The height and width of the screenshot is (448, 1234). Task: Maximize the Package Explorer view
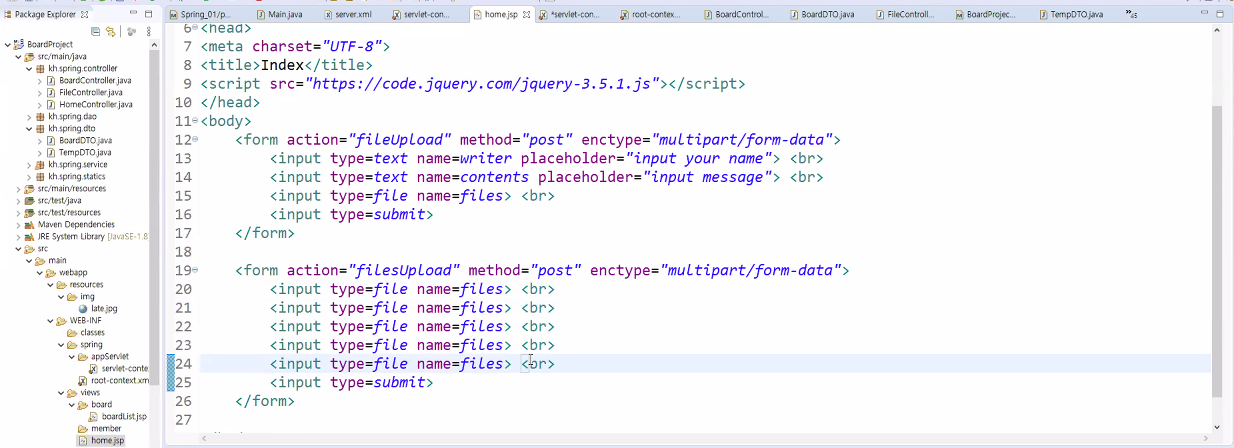[x=148, y=15]
